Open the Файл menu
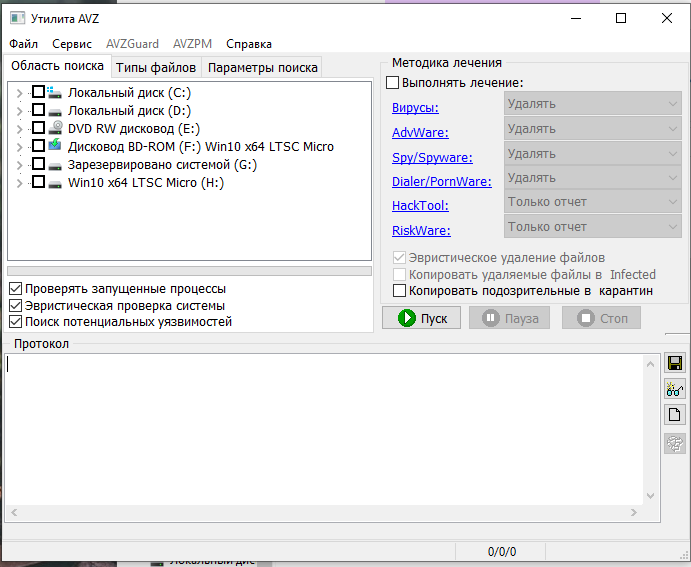The height and width of the screenshot is (567, 691). tap(23, 44)
